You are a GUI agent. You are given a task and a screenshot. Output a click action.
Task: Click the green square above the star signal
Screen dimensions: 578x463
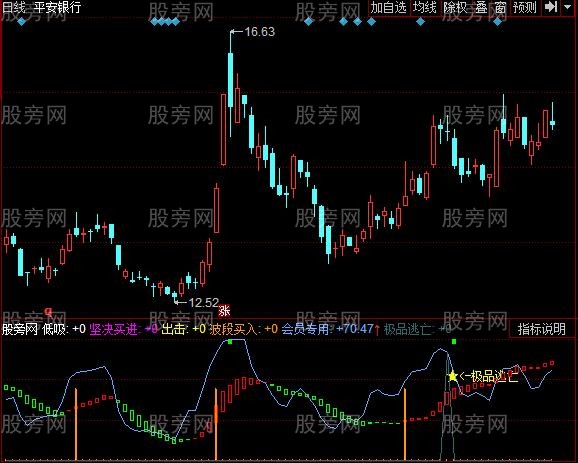(454, 342)
